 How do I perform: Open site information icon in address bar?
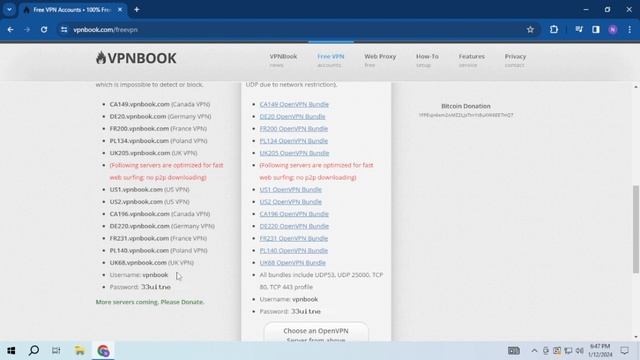[64, 29]
